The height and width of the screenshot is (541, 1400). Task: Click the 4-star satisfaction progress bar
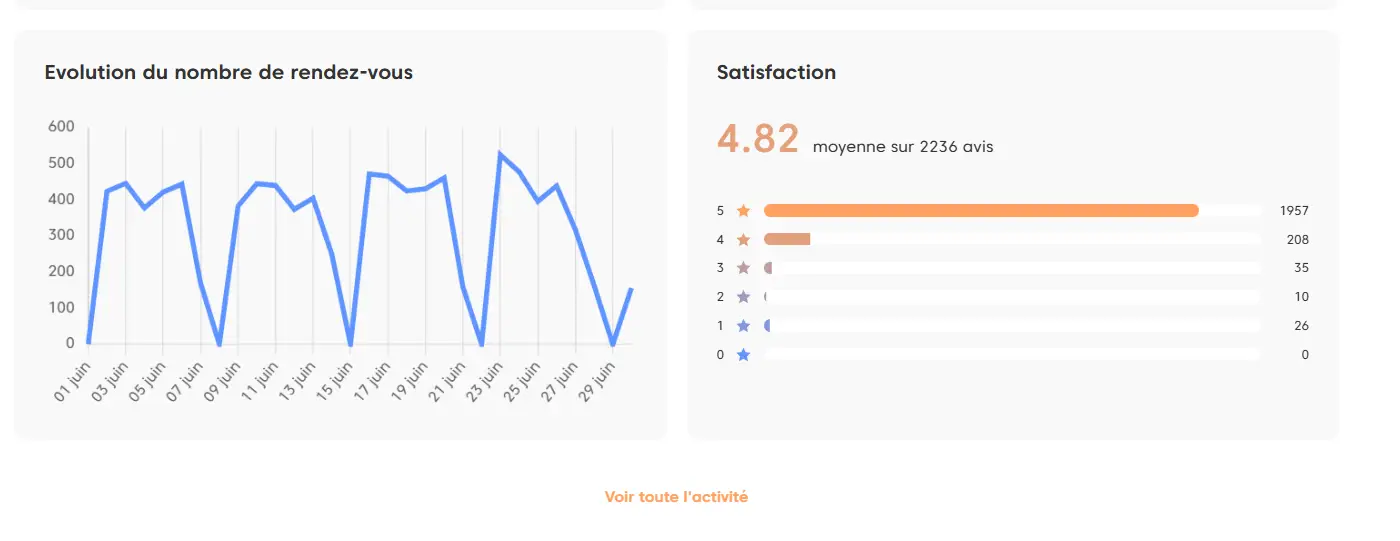click(787, 240)
